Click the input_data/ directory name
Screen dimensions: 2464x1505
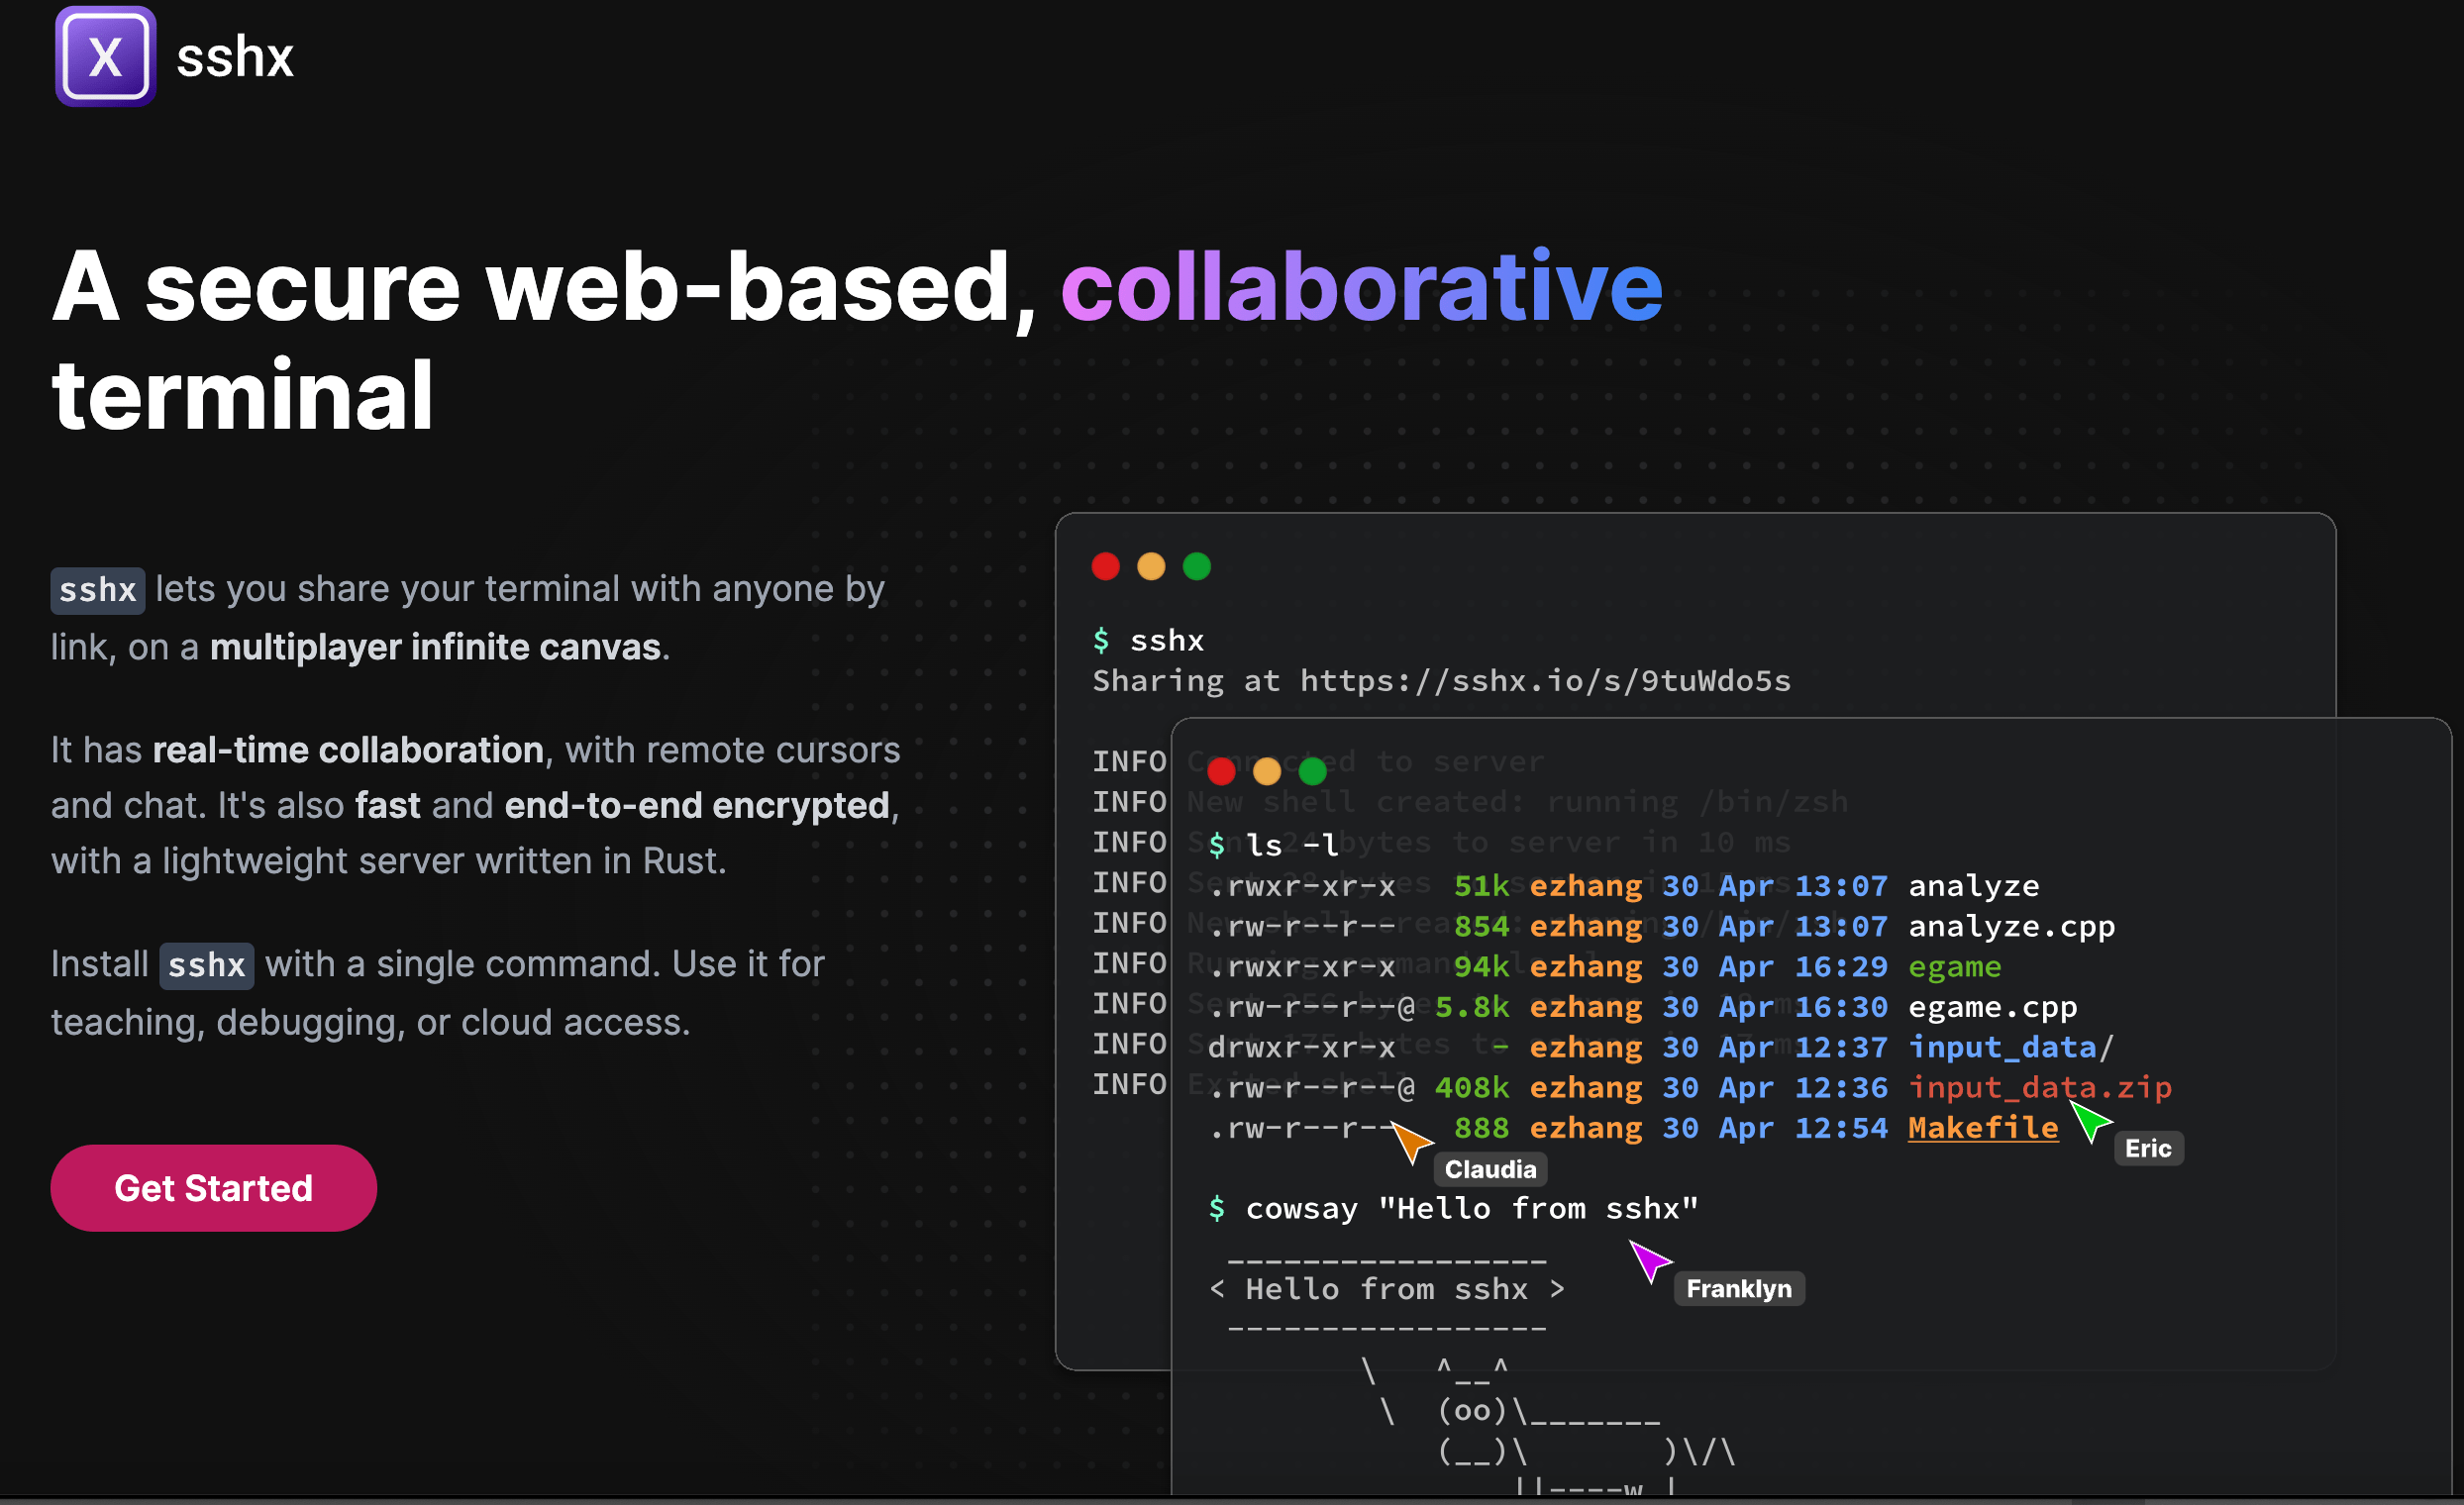[2011, 1047]
